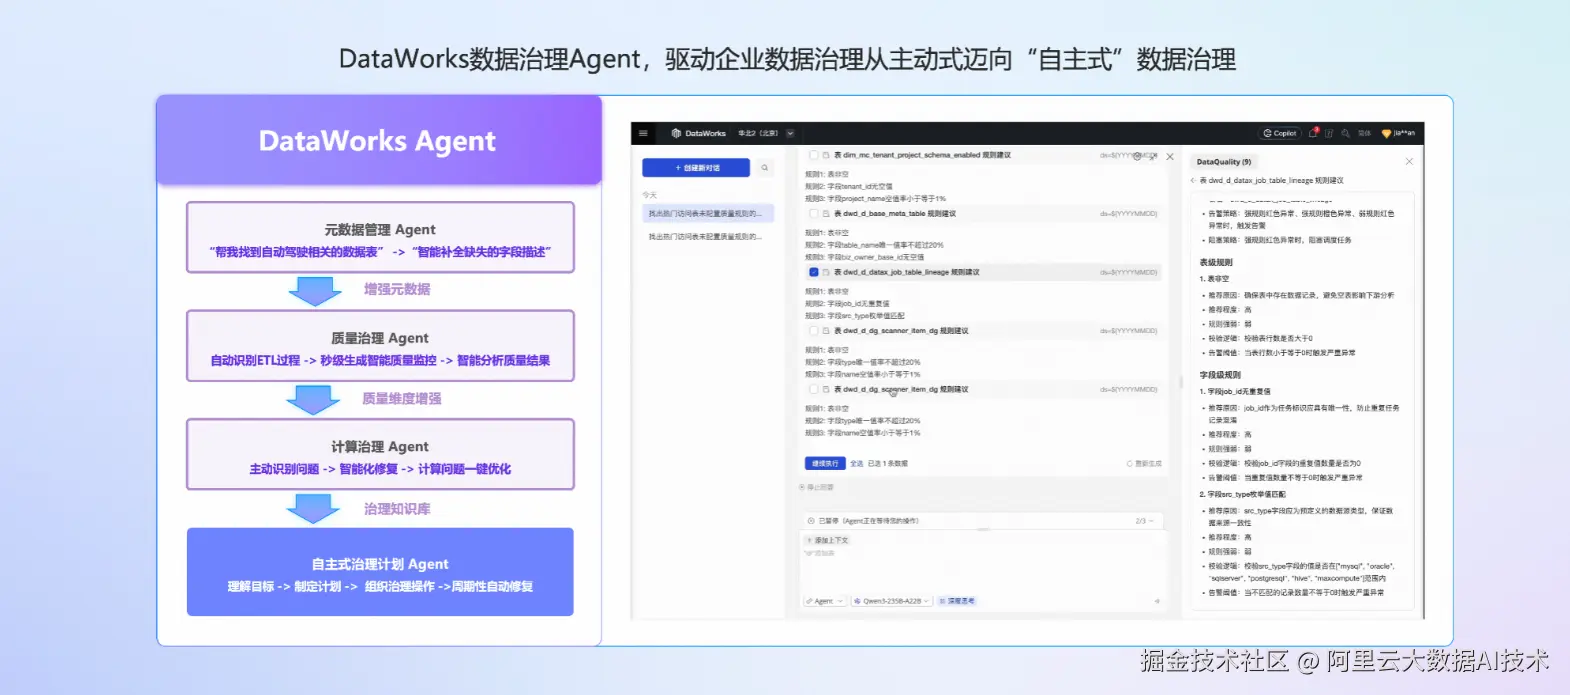Click the 质量治理 Agent box
The width and height of the screenshot is (1570, 695).
tap(380, 346)
